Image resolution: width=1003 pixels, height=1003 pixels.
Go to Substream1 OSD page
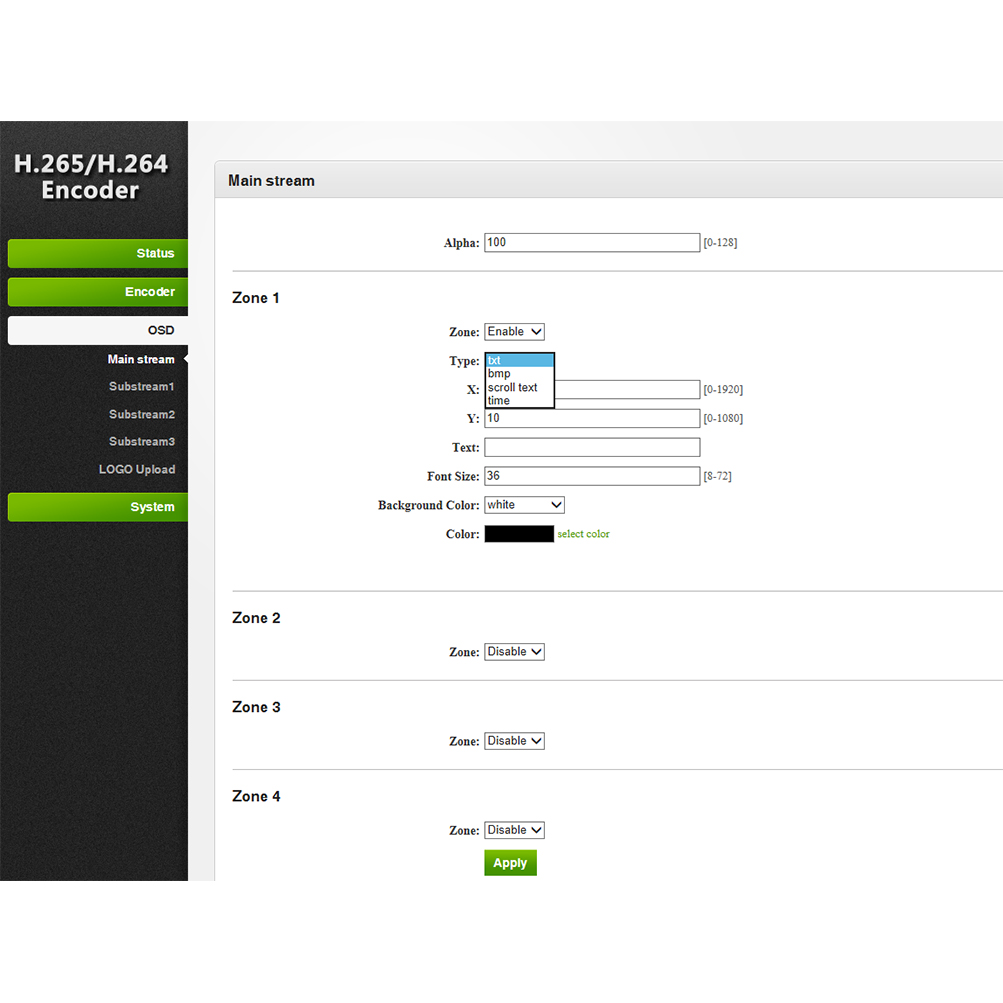(141, 386)
